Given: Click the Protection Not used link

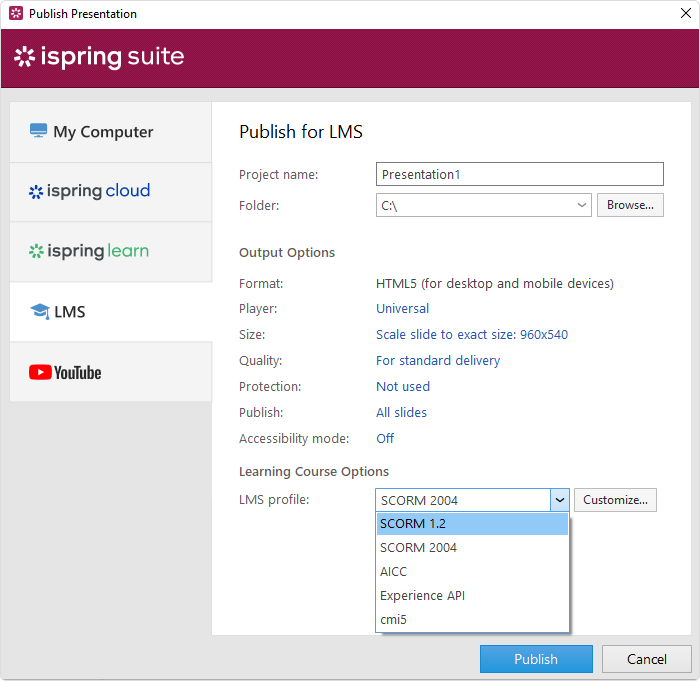Looking at the screenshot, I should 403,386.
